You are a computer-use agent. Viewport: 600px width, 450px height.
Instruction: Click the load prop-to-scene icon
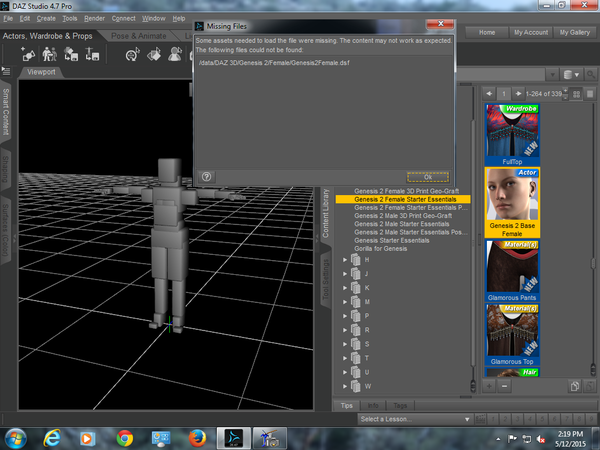(92, 54)
